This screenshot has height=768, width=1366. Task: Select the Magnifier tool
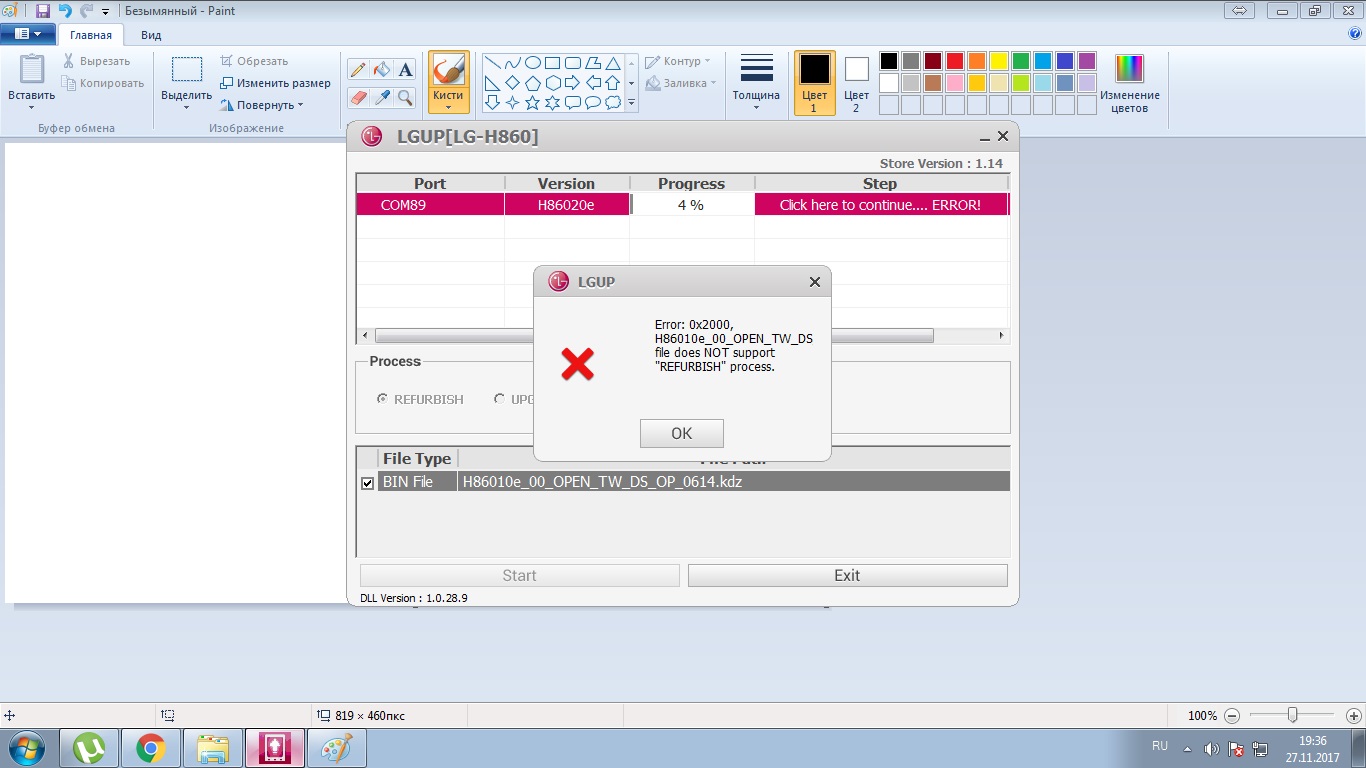tap(405, 97)
